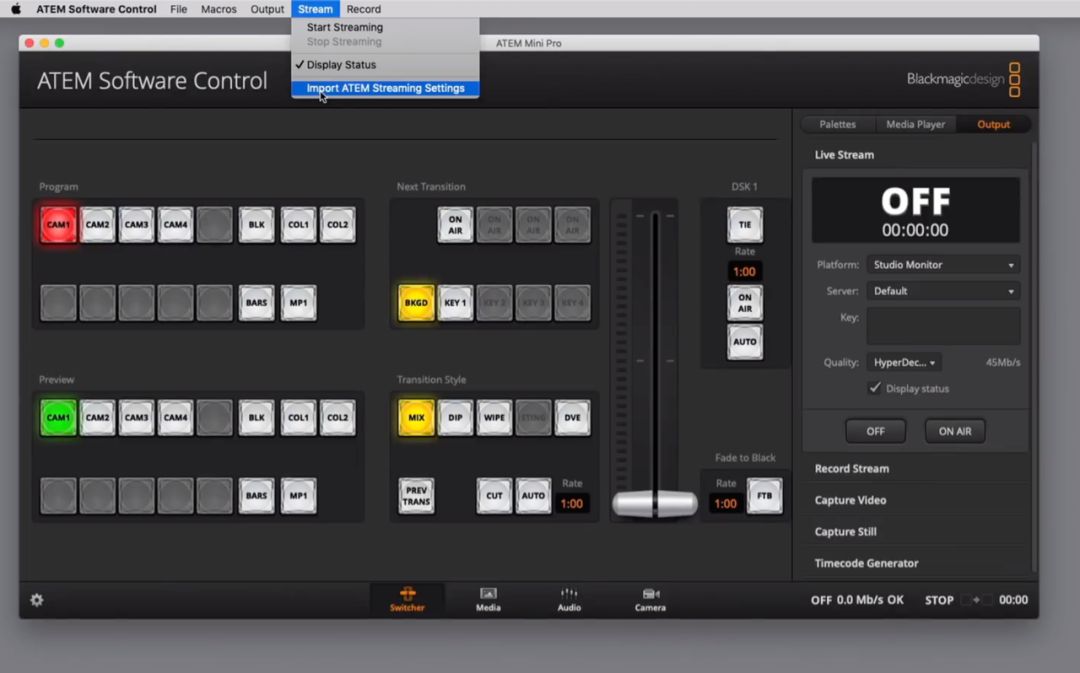
Task: Click the Apple menu icon
Action: 15,9
